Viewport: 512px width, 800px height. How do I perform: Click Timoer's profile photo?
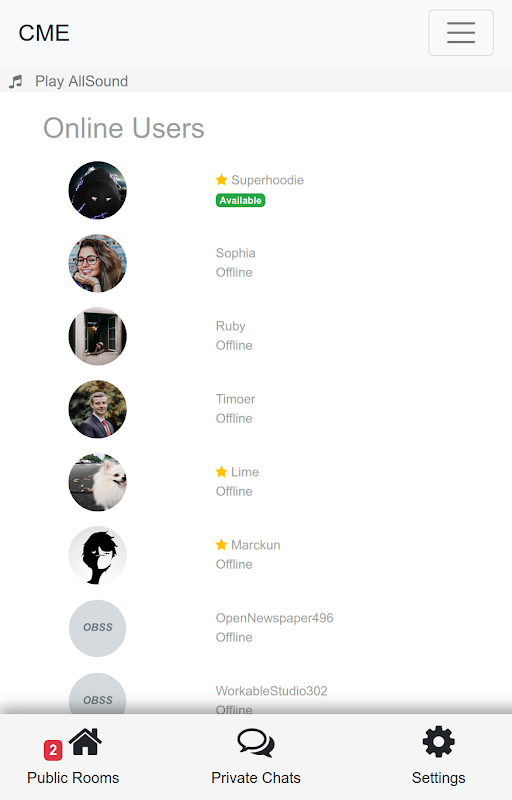(x=97, y=409)
